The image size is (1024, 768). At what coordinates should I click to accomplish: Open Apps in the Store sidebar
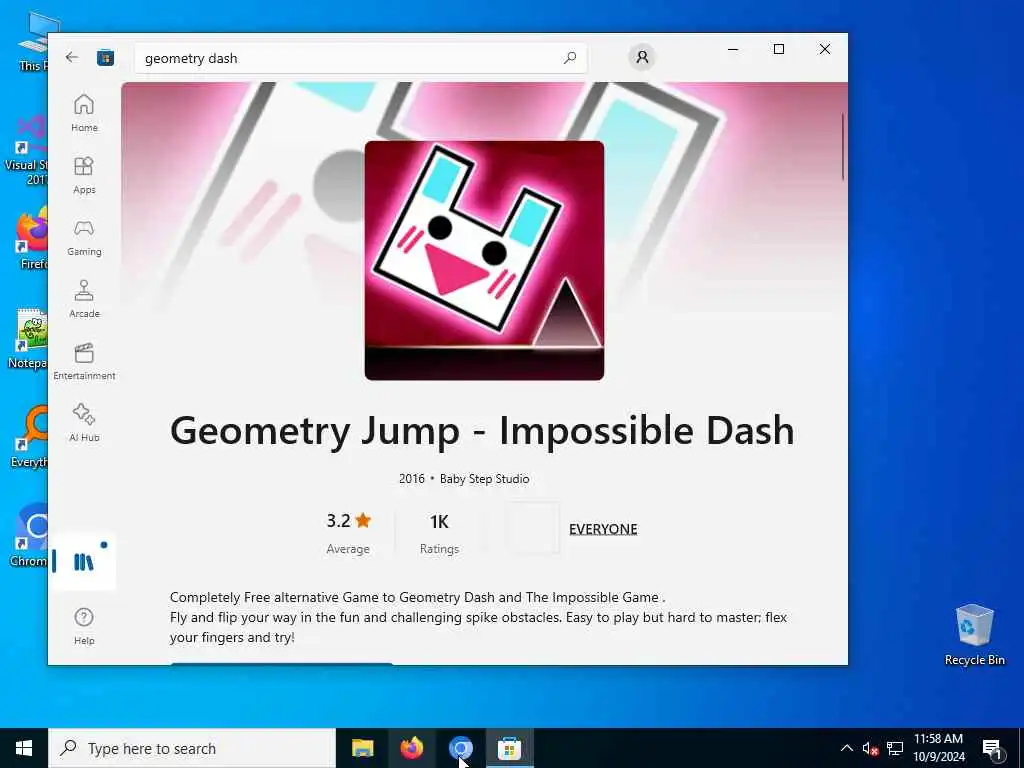(84, 175)
